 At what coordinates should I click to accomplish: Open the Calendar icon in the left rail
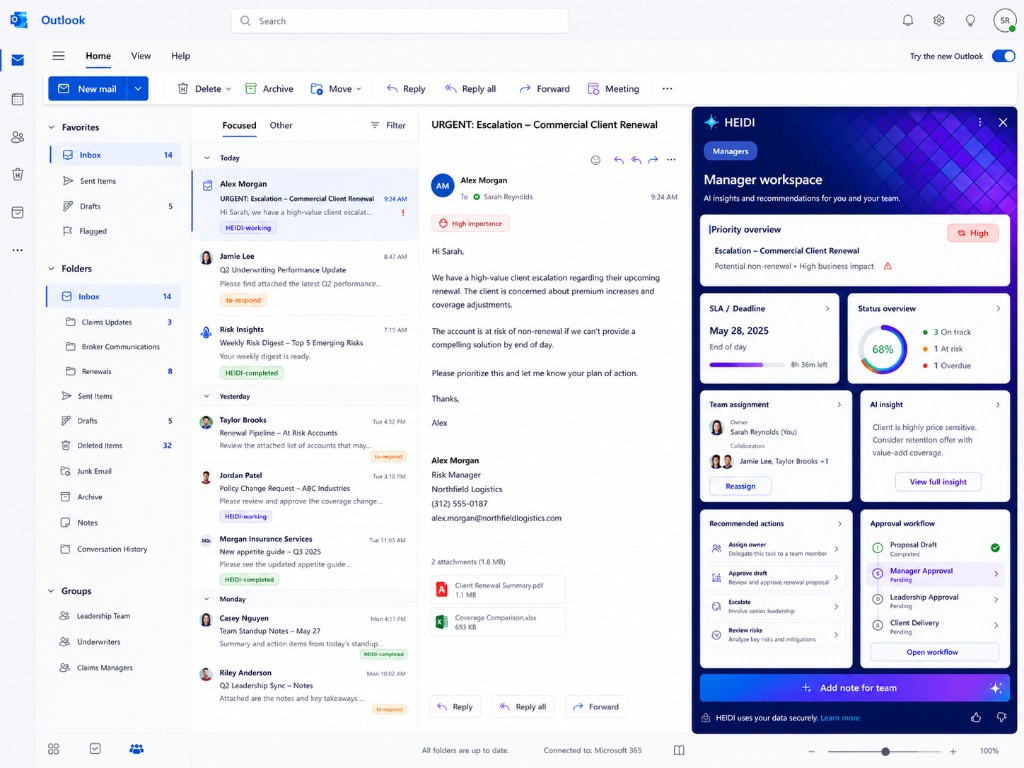pos(18,99)
